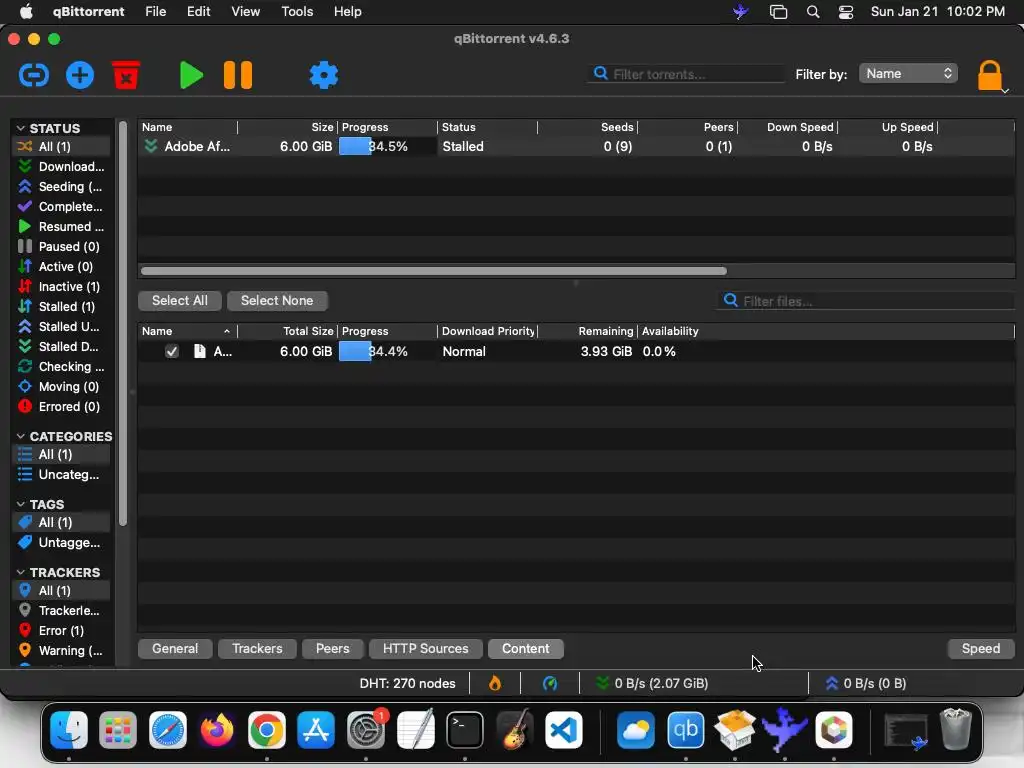The width and height of the screenshot is (1024, 768).
Task: Open the Help menu
Action: click(x=347, y=12)
